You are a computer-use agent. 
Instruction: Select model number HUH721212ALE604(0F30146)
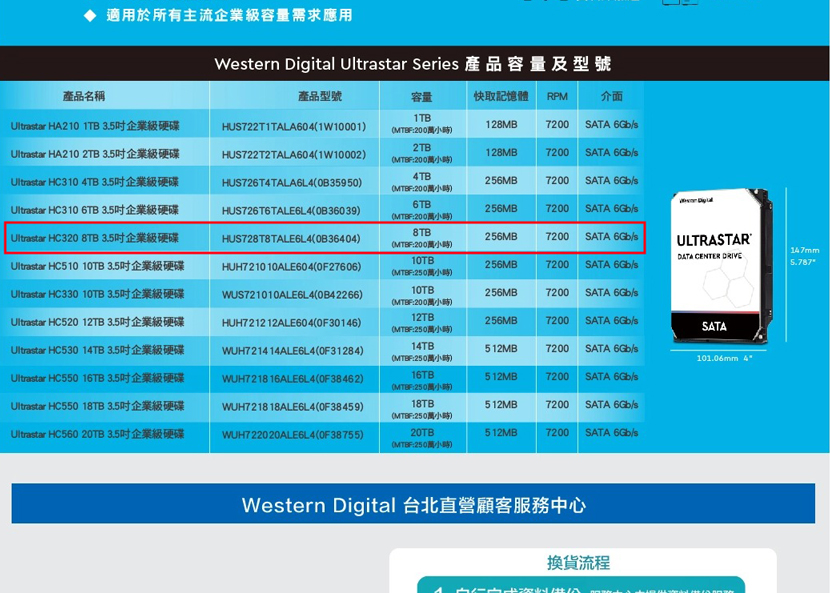click(292, 323)
